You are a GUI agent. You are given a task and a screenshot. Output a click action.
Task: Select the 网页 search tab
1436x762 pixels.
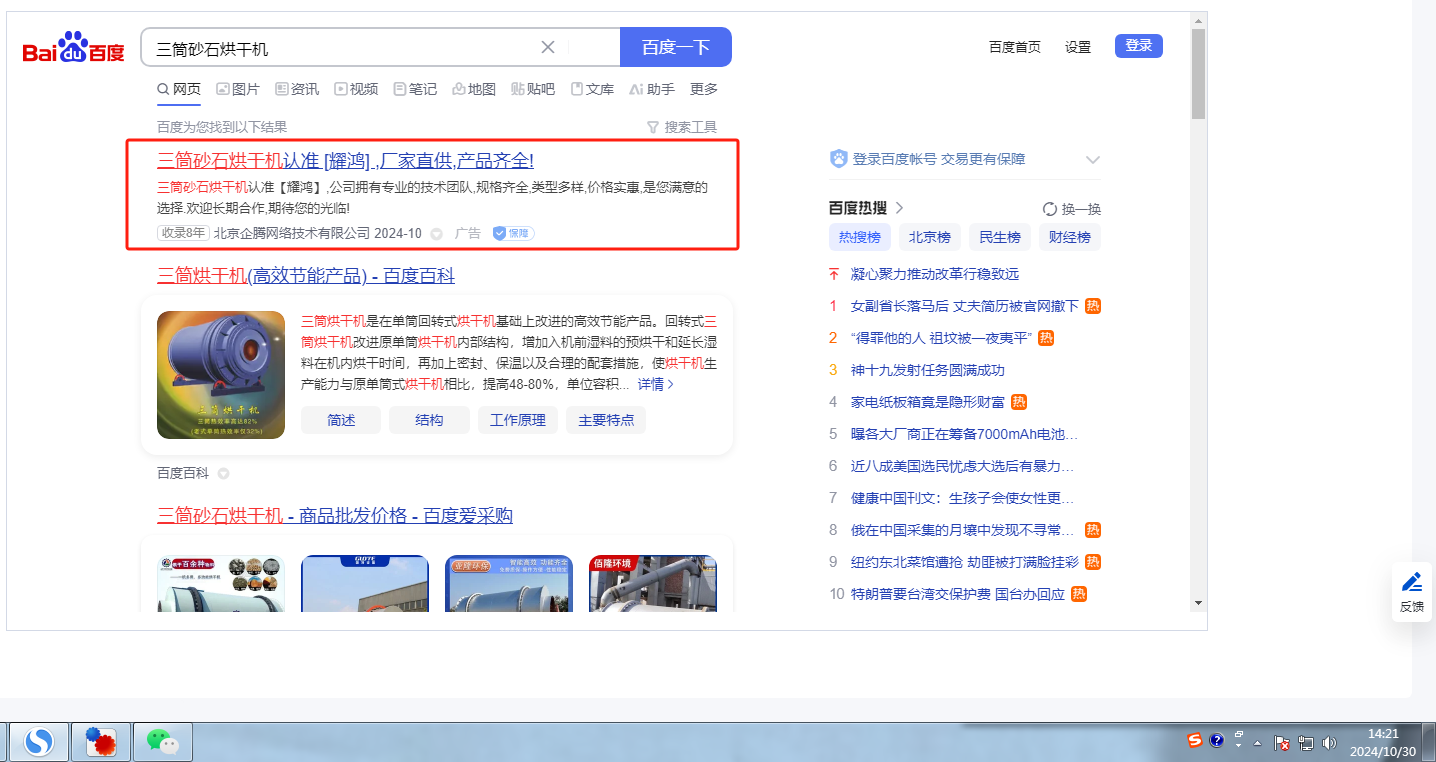pos(179,89)
